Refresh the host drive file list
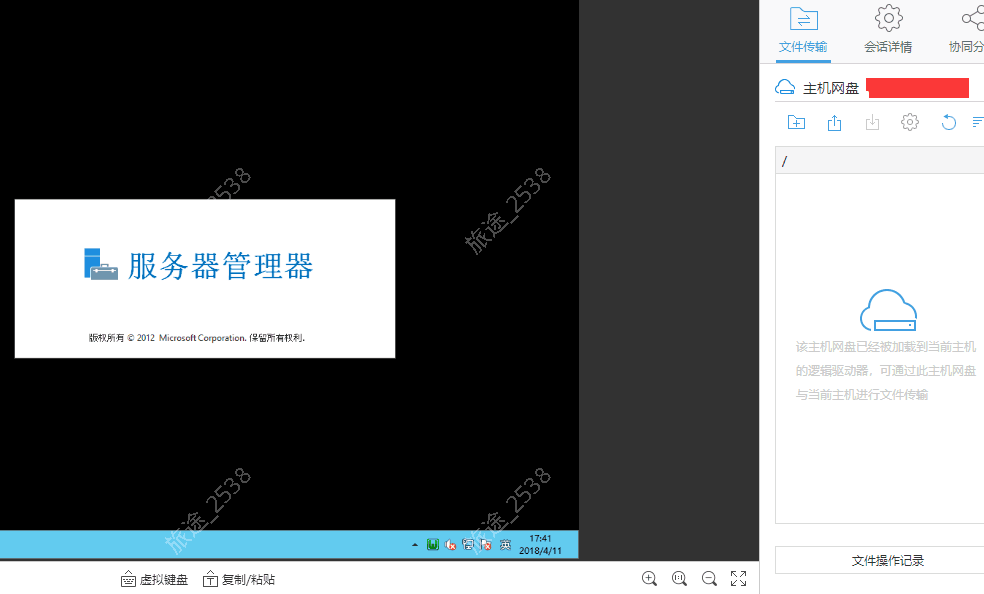984x594 pixels. coord(948,122)
